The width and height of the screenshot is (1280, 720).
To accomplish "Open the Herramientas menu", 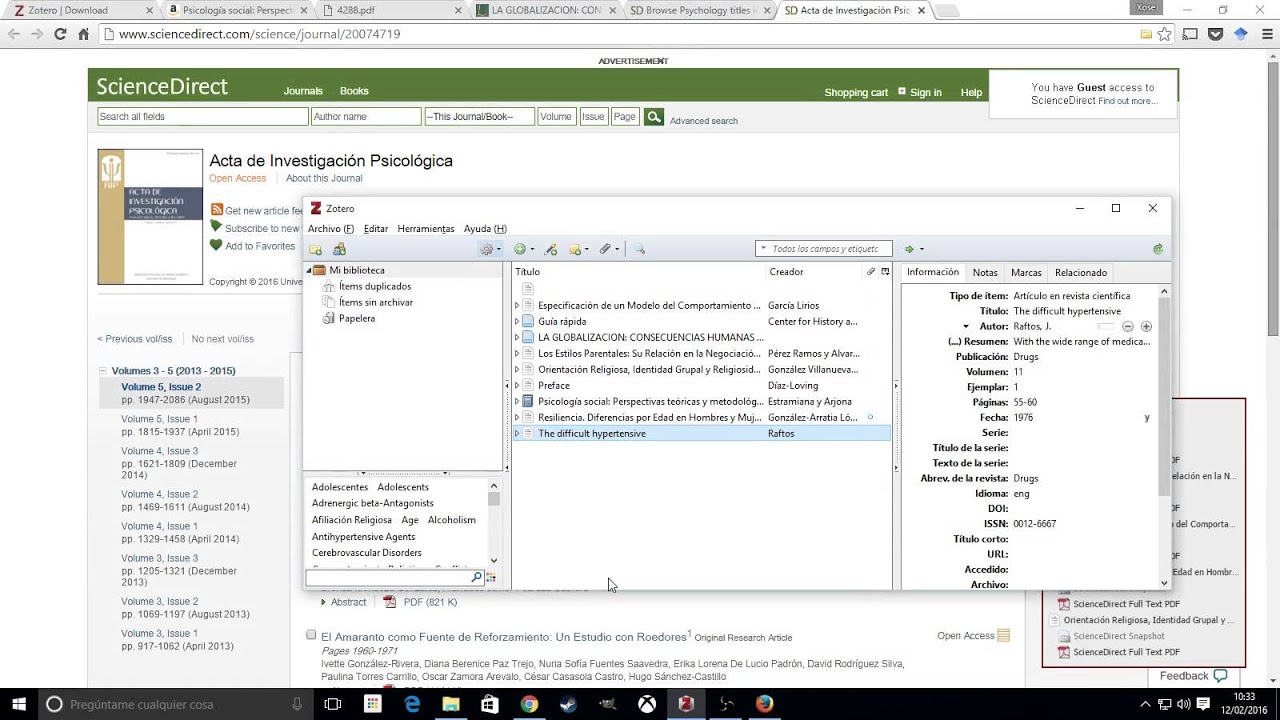I will point(426,229).
